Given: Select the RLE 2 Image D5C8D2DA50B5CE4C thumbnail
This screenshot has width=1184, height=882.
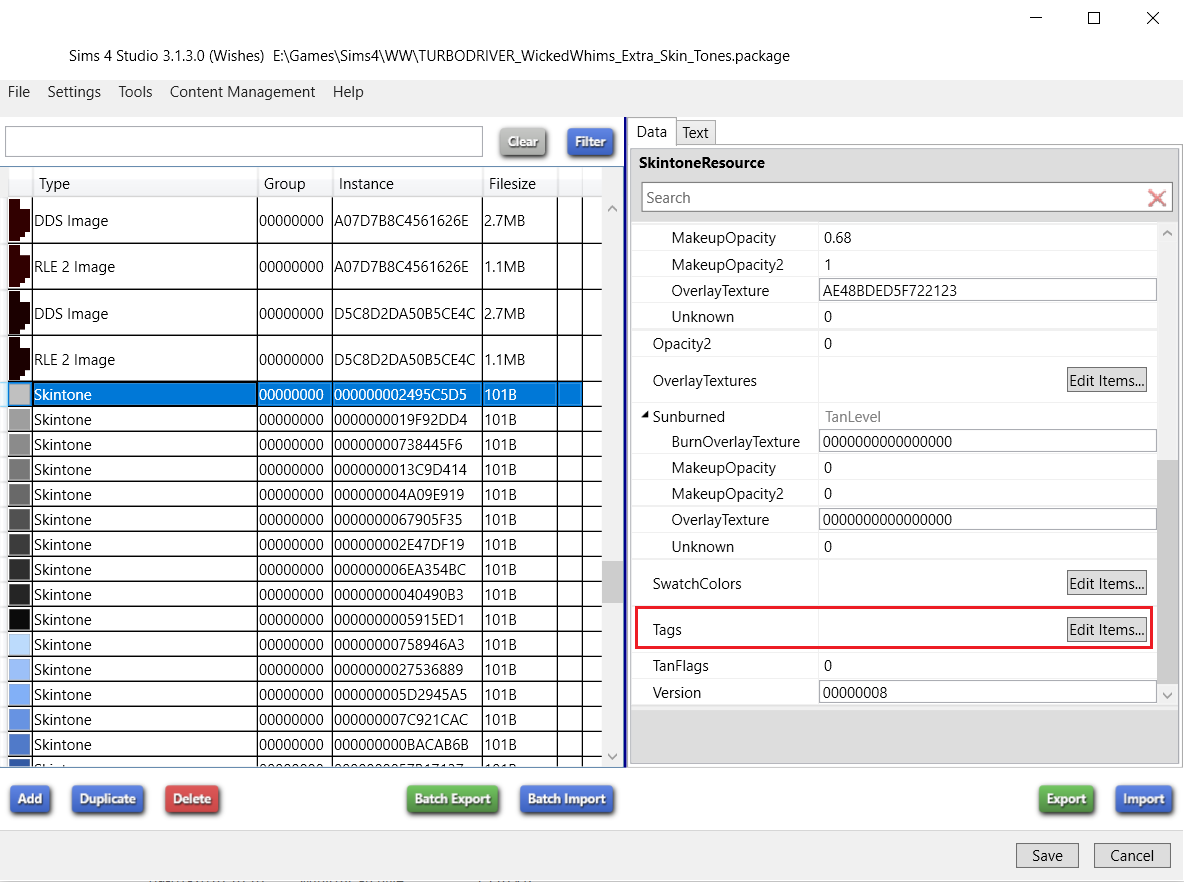Looking at the screenshot, I should (20, 359).
